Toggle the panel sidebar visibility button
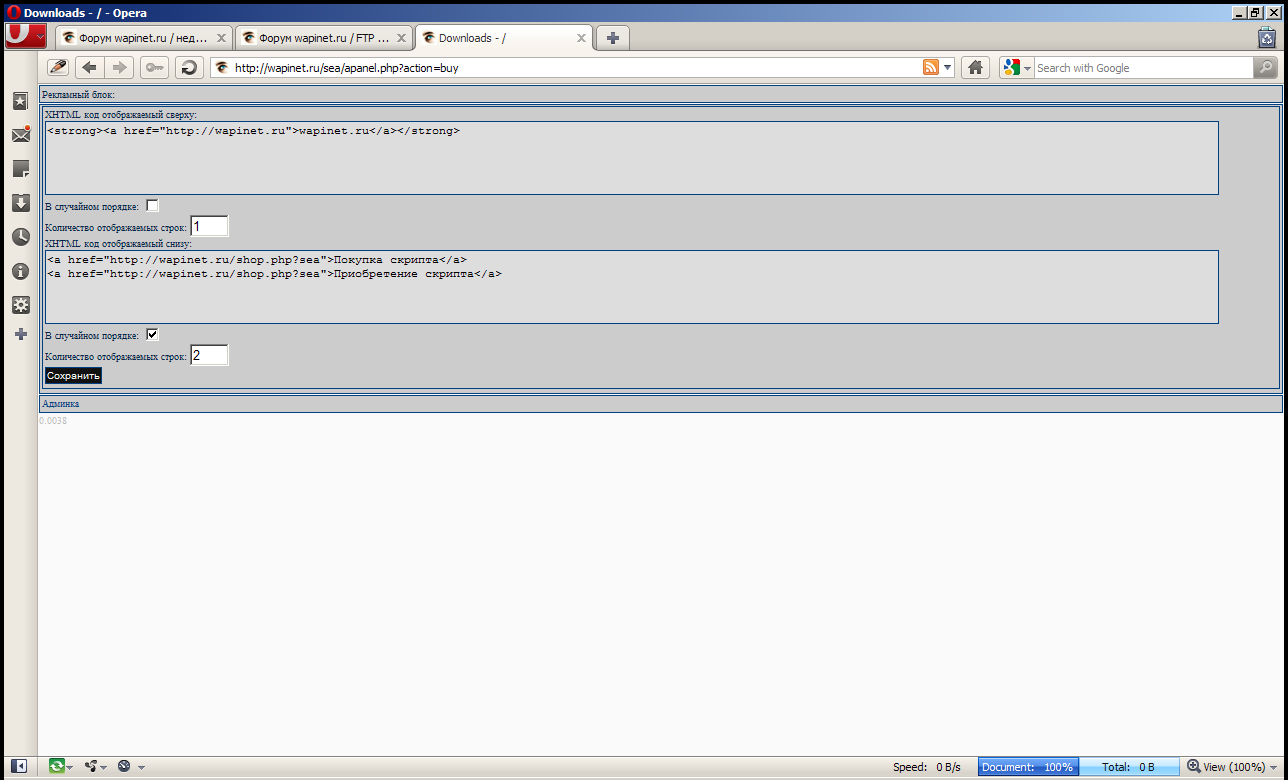The image size is (1288, 780). [x=19, y=767]
